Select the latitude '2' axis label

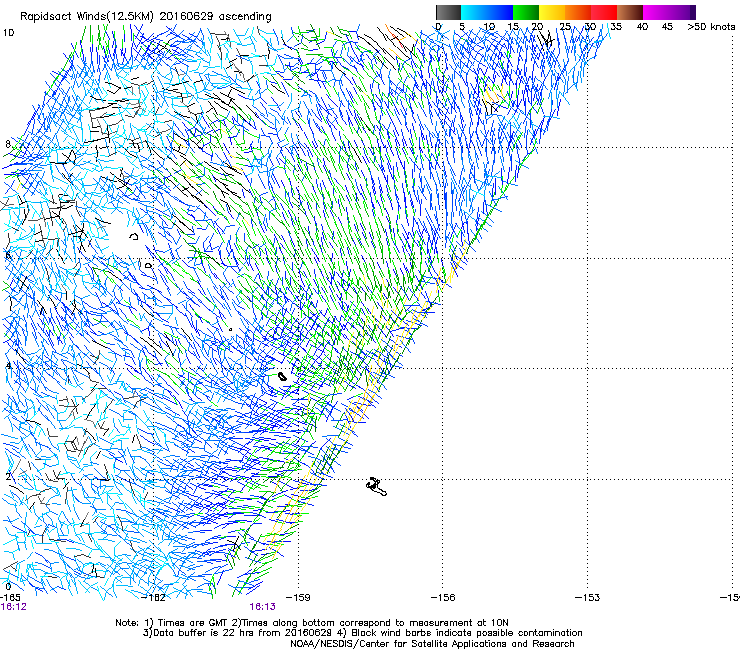click(8, 476)
